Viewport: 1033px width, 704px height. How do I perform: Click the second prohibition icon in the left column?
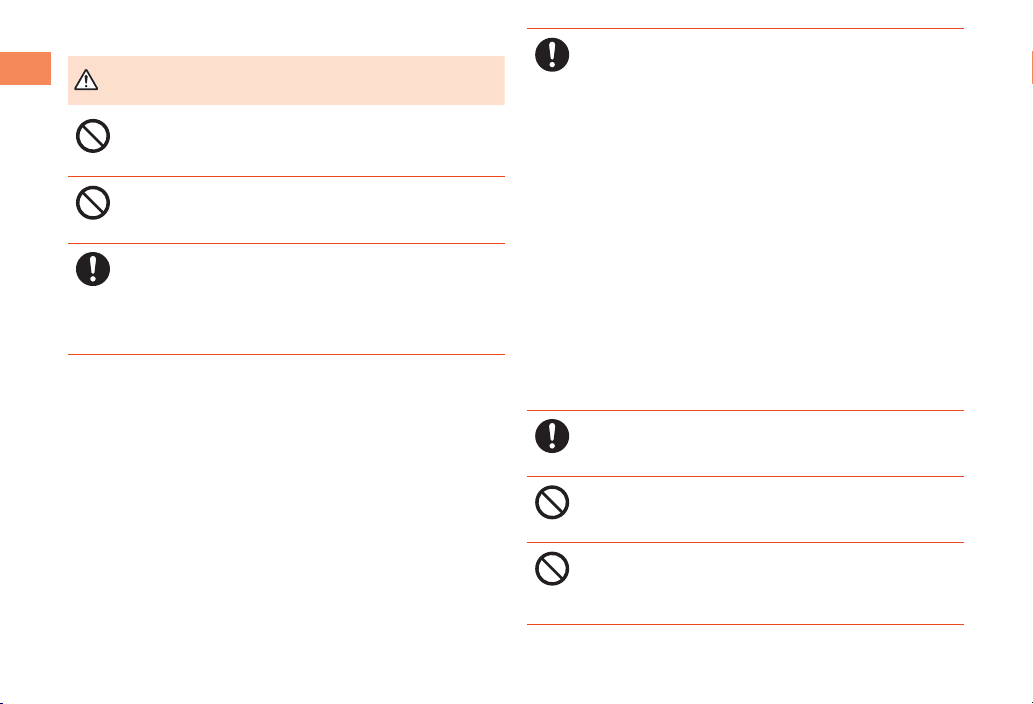pos(93,203)
